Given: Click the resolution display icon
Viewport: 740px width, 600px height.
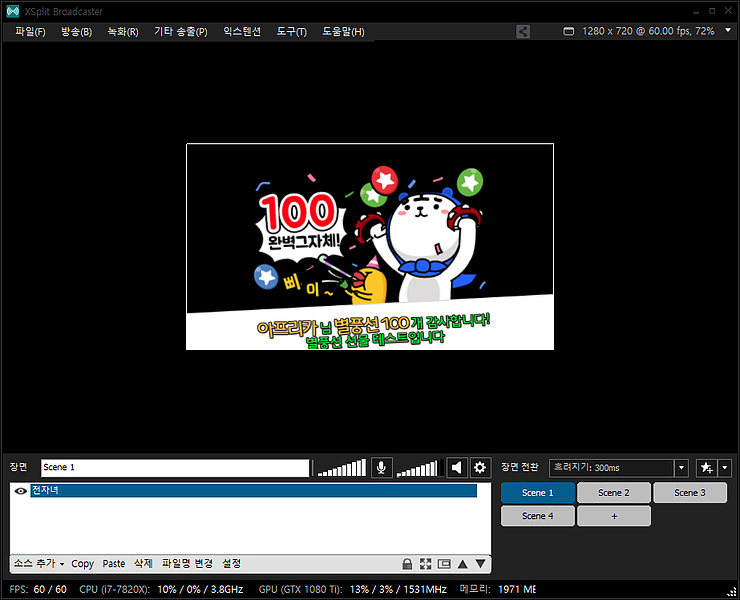Looking at the screenshot, I should (569, 32).
